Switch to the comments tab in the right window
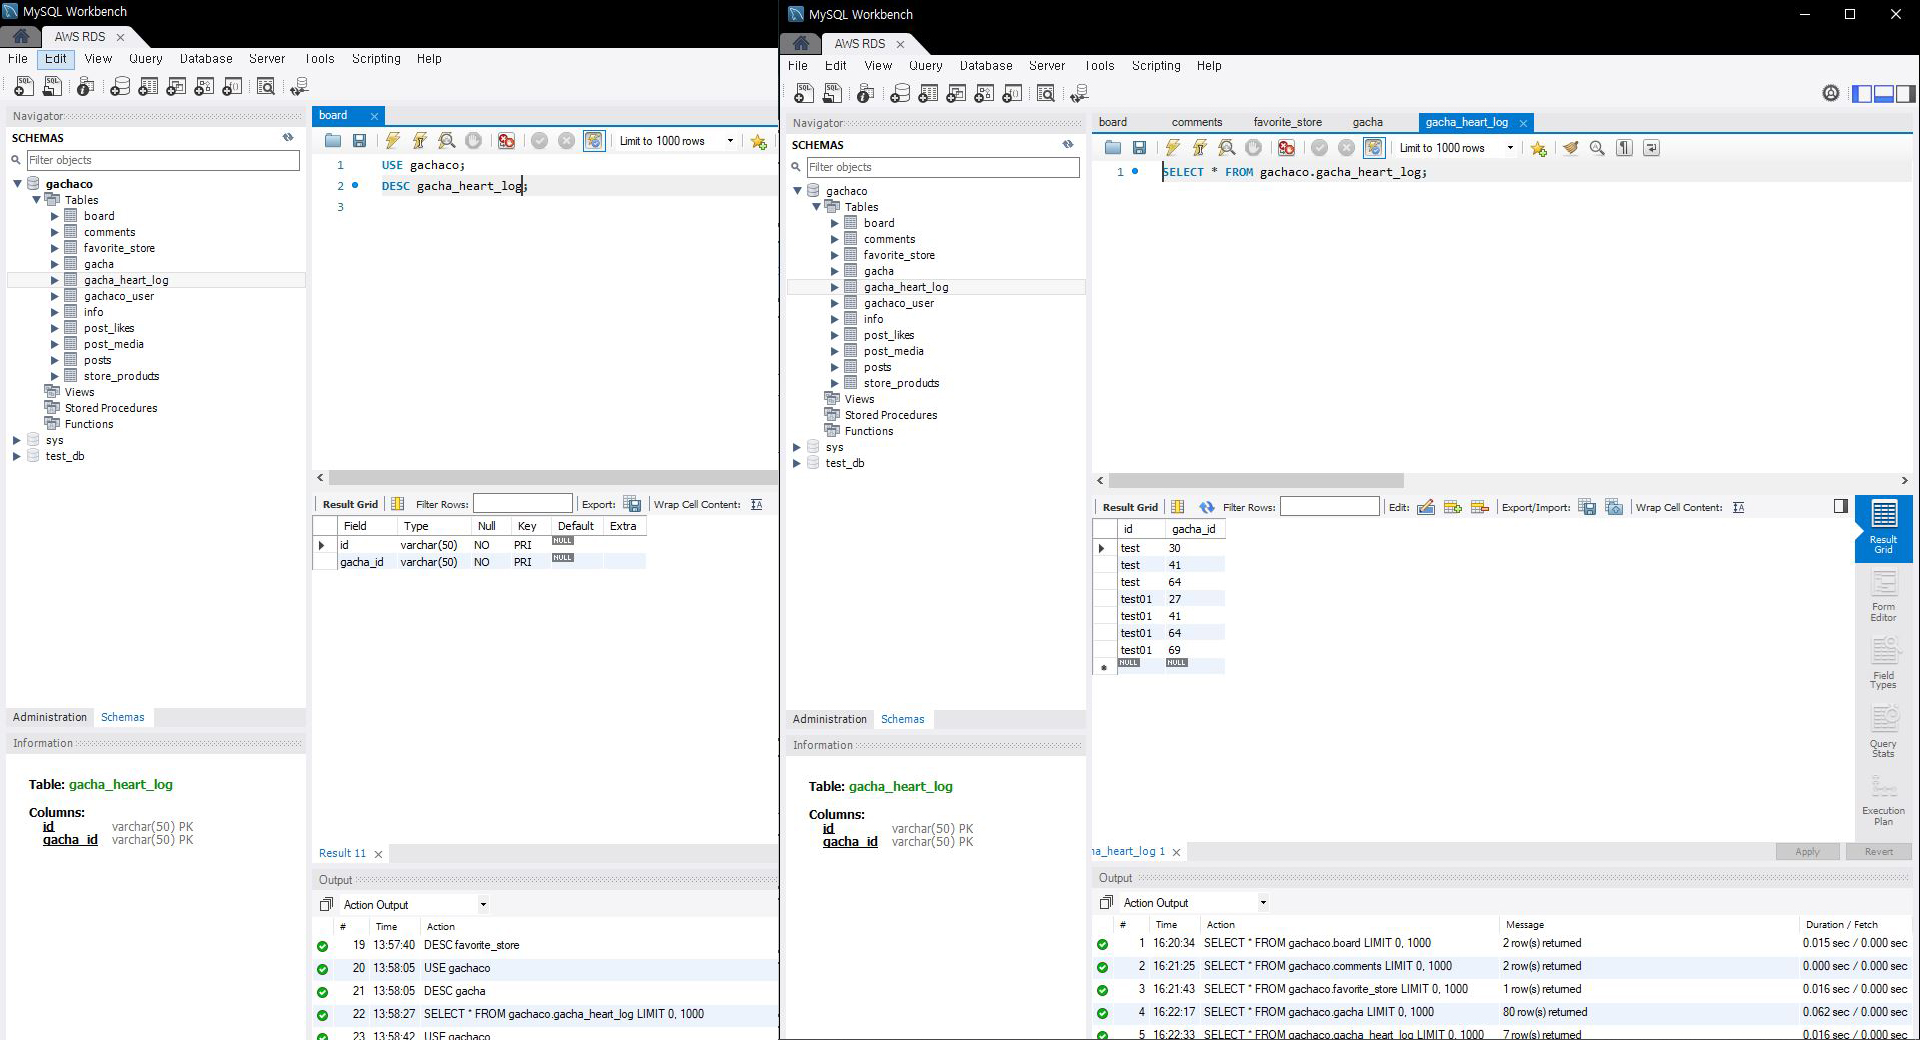1920x1040 pixels. (1197, 122)
